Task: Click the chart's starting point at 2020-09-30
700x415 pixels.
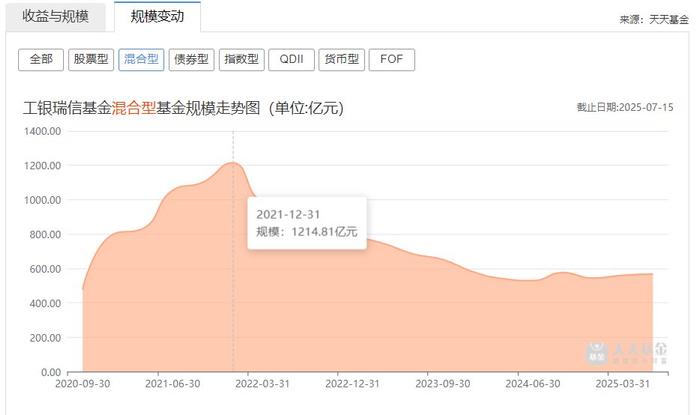Action: [83, 289]
